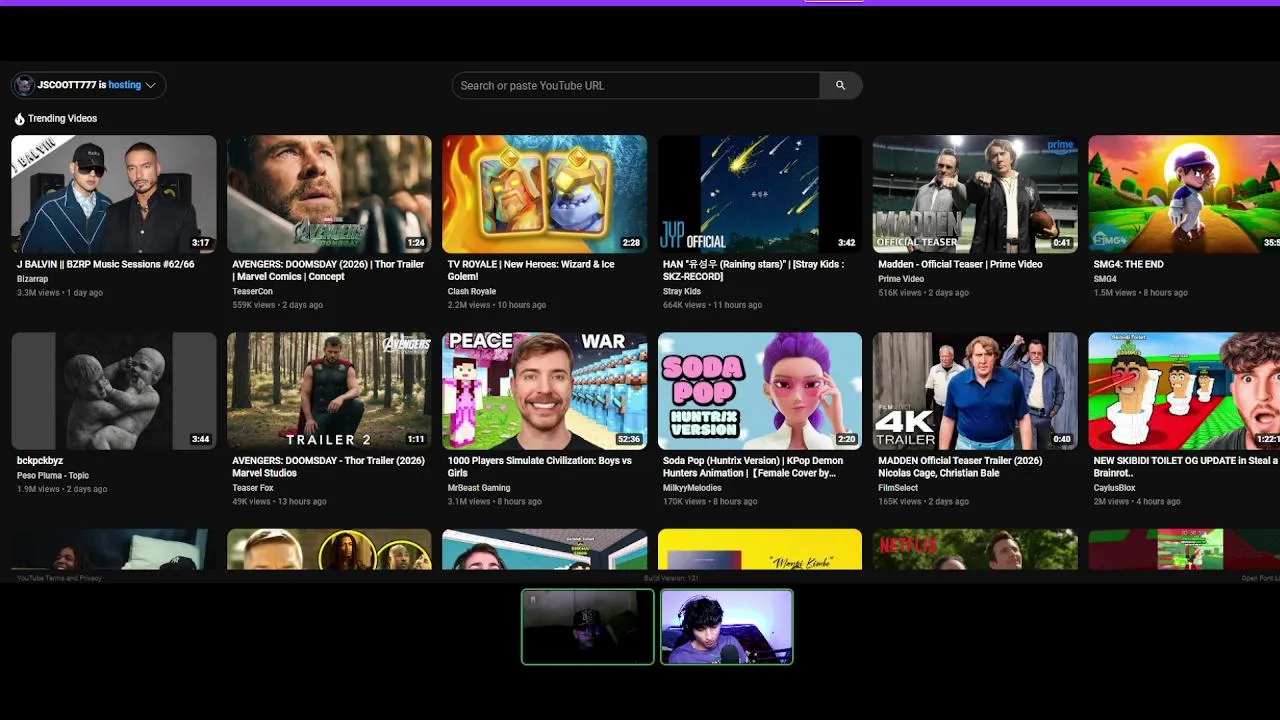
Task: Click title 'J BALVIN || BZRP Music Sessions #62/66'
Action: click(x=106, y=265)
